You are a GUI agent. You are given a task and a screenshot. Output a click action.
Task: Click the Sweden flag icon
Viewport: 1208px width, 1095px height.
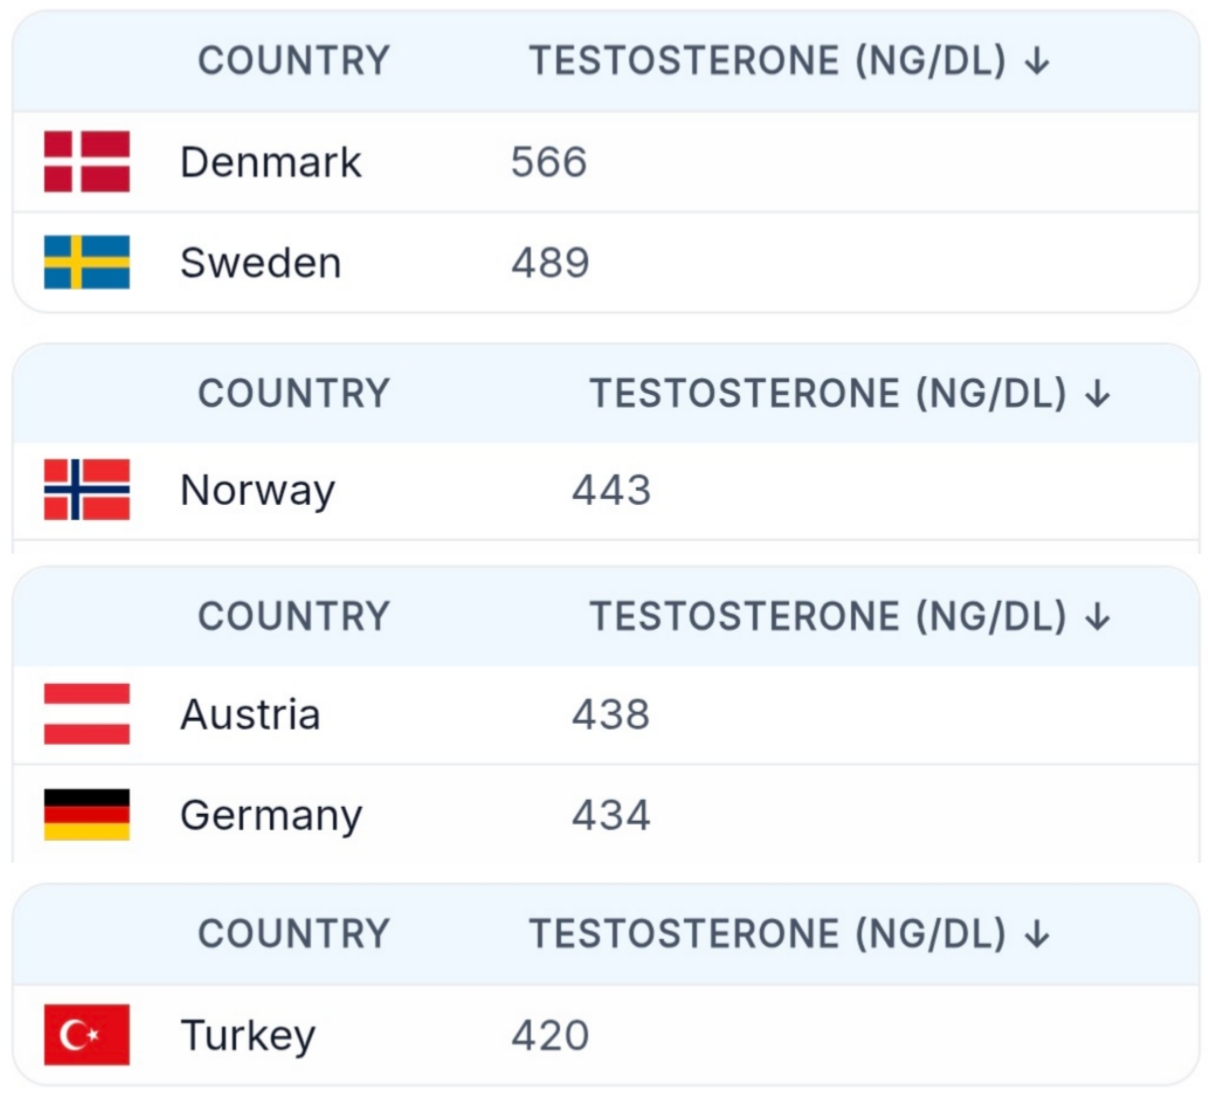click(x=87, y=262)
